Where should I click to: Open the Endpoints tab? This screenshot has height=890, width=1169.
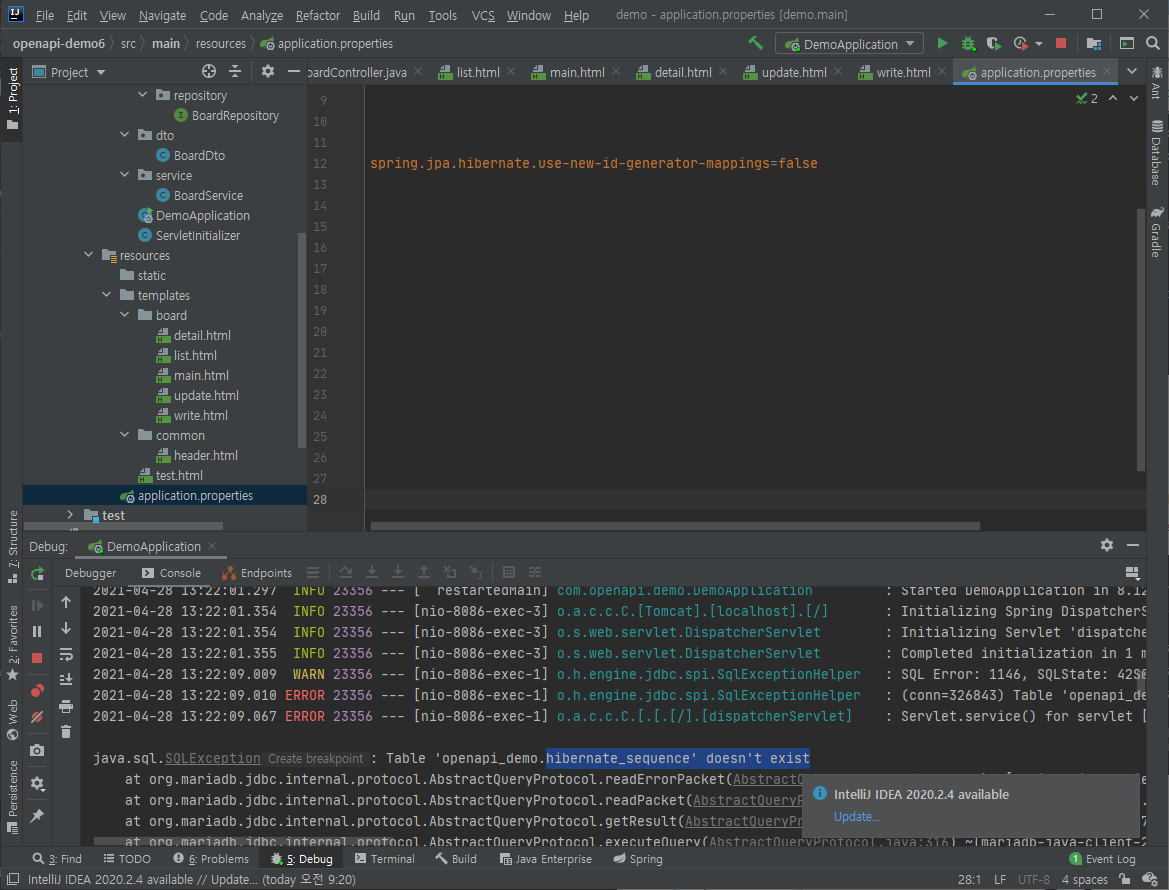(257, 572)
